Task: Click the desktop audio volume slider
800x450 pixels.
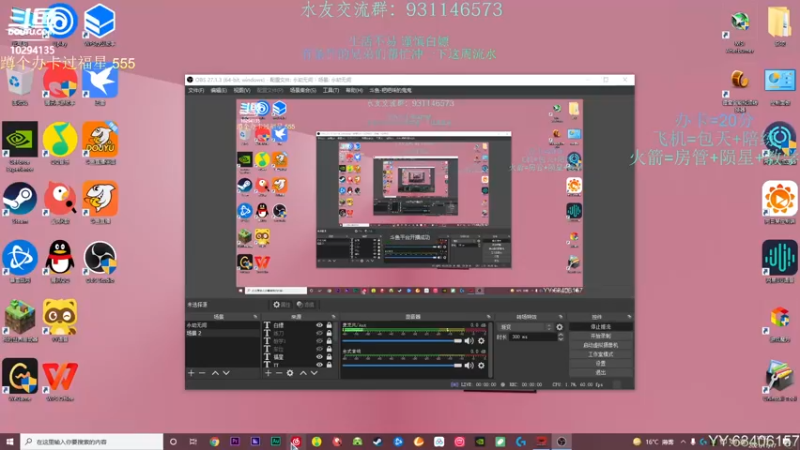Action: click(402, 365)
